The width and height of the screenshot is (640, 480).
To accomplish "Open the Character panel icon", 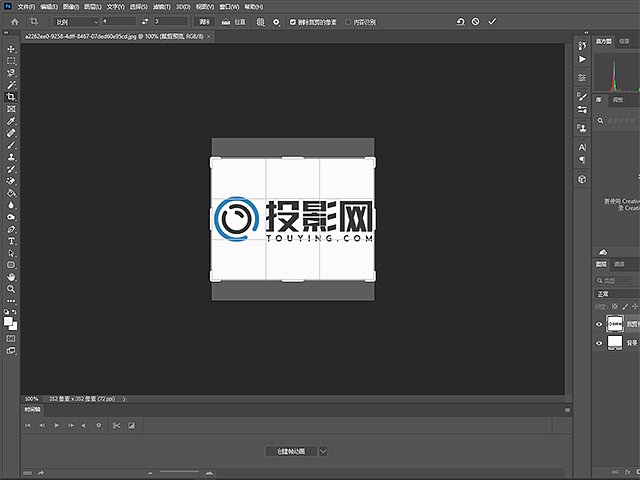I will click(582, 147).
